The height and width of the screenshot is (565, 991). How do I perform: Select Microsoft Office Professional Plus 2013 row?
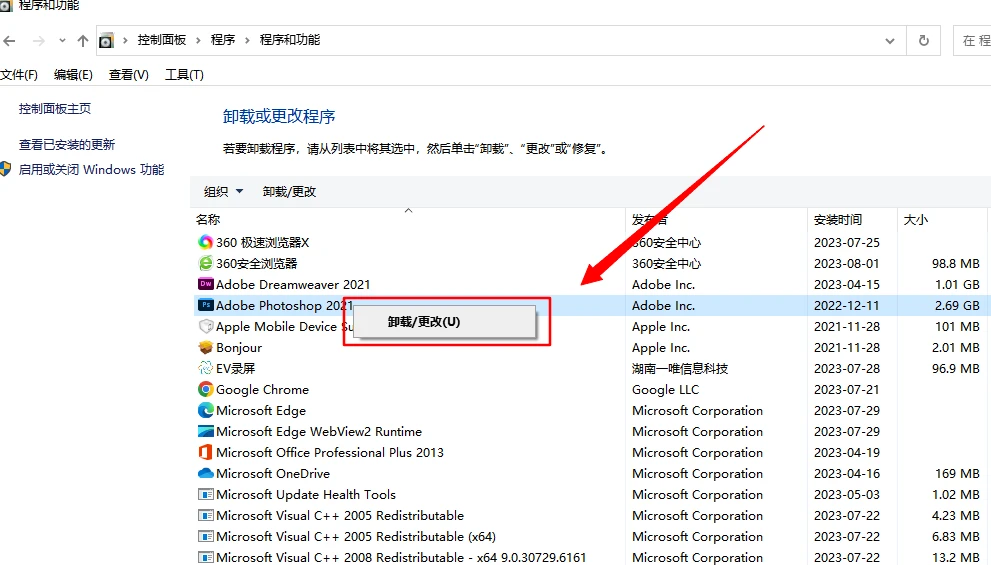[x=330, y=453]
